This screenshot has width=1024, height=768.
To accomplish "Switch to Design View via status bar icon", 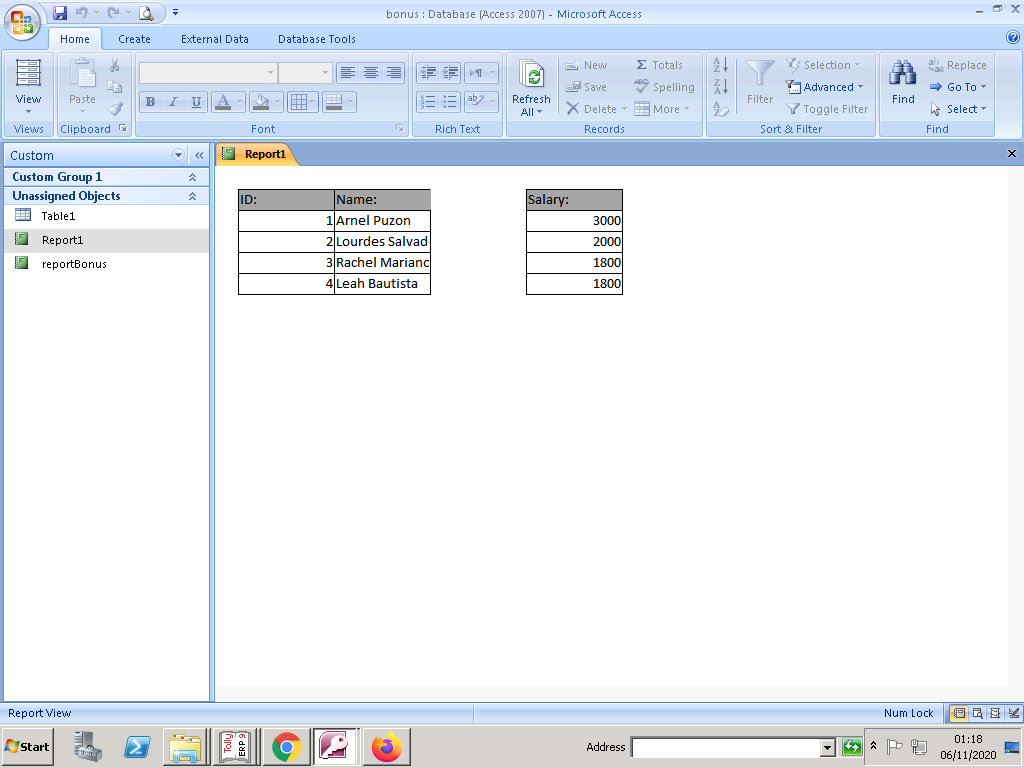I will point(1014,713).
